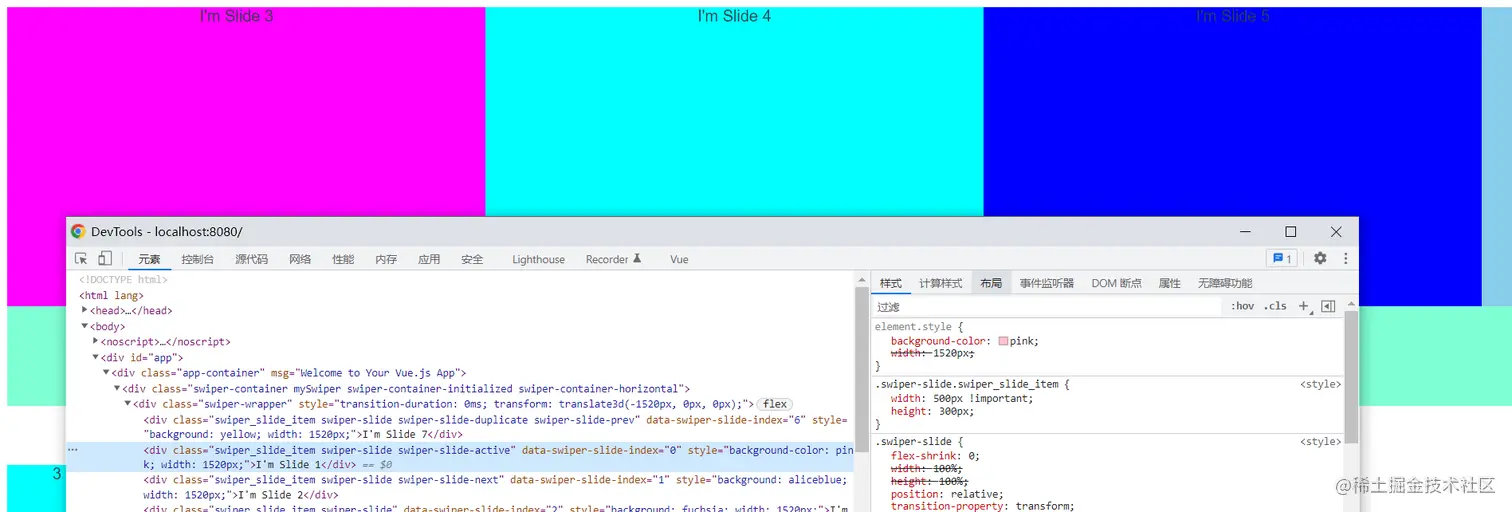Select the 样式 (Styles) sidebar tab
1512x512 pixels.
coord(890,283)
